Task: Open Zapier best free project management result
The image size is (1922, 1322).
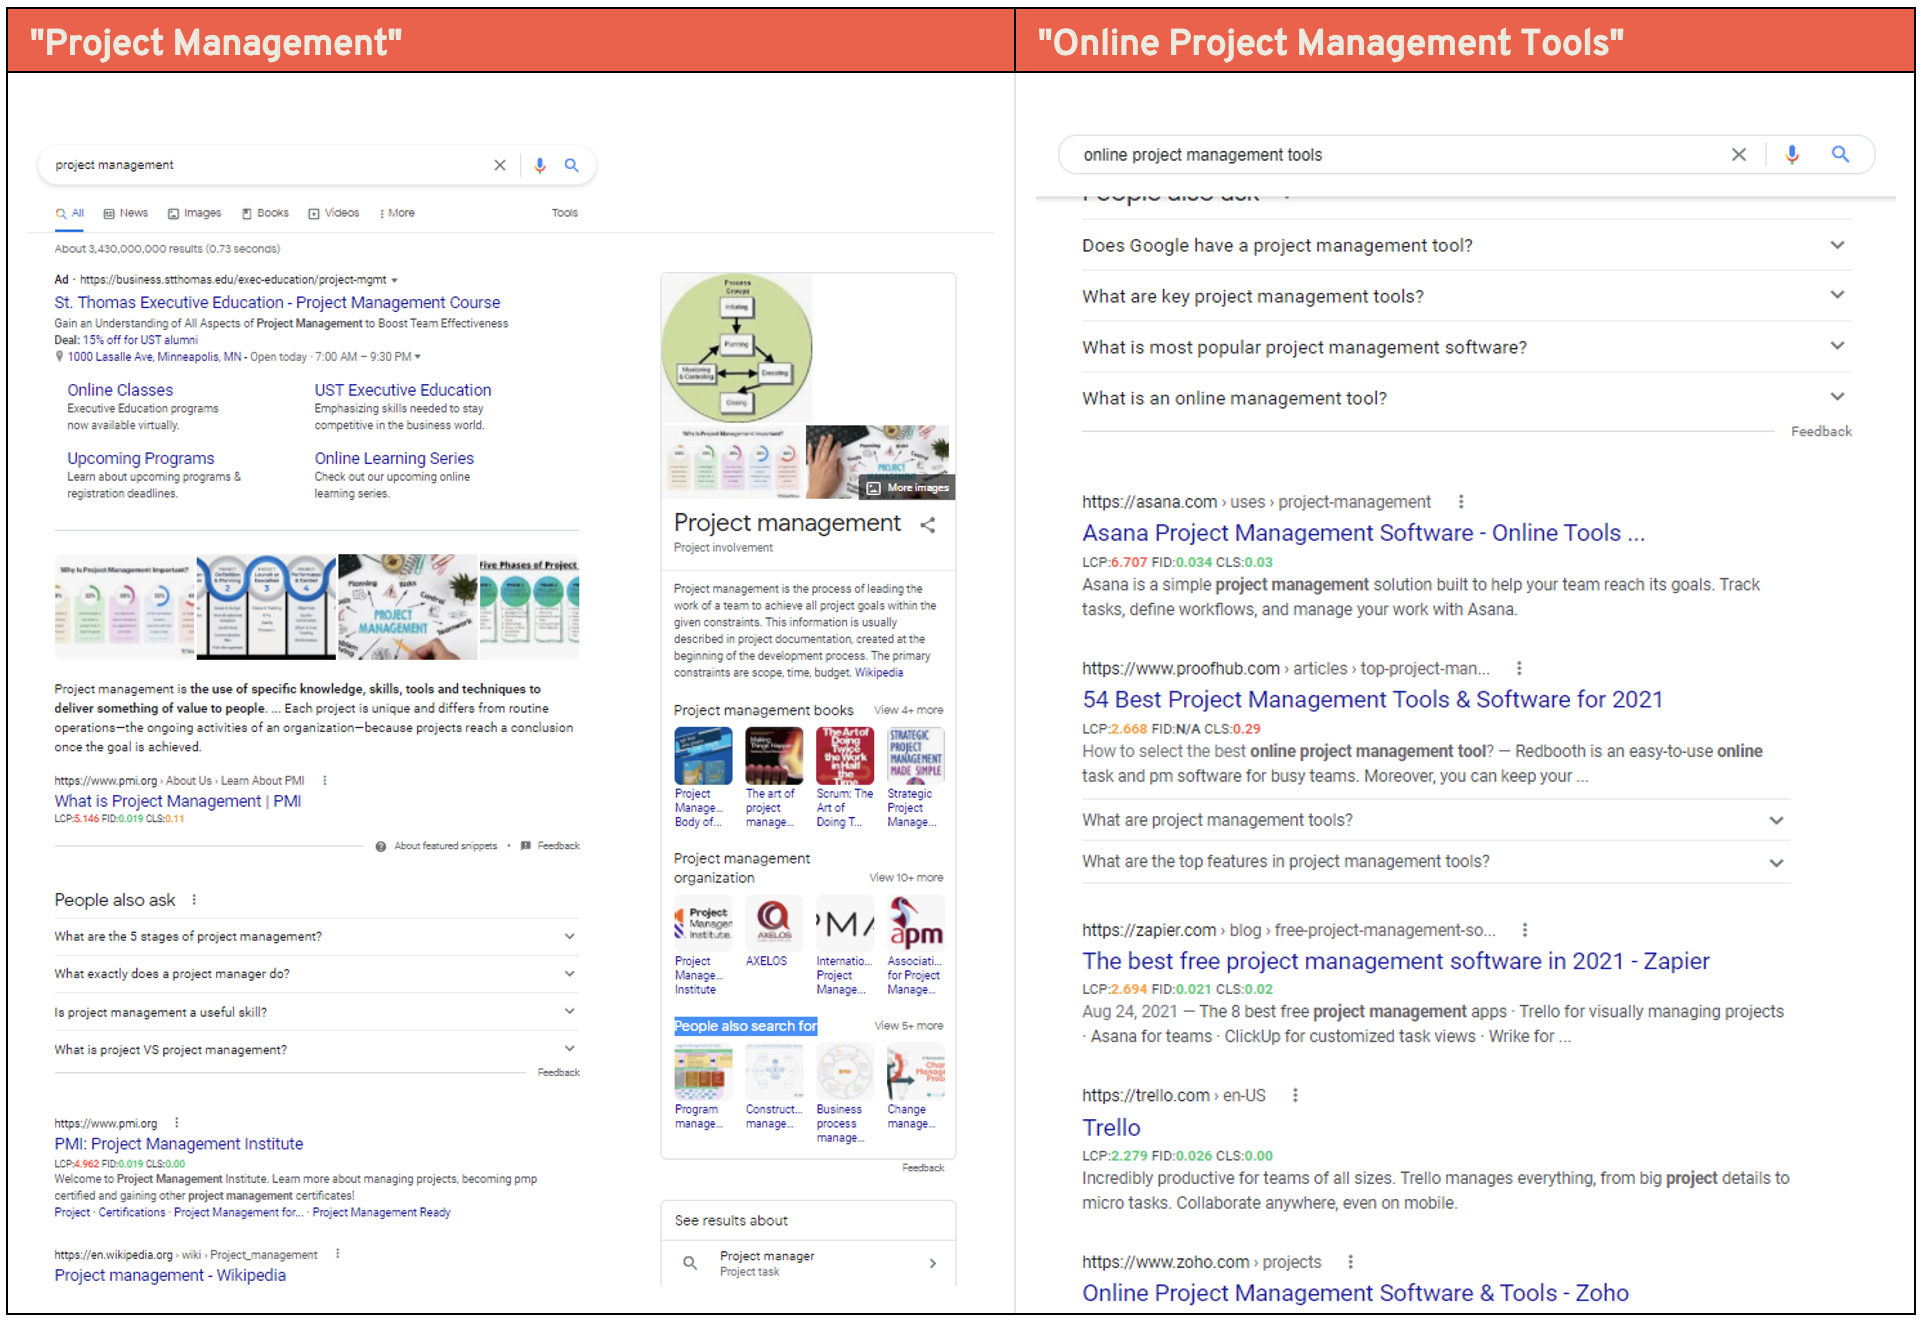Action: pos(1396,961)
